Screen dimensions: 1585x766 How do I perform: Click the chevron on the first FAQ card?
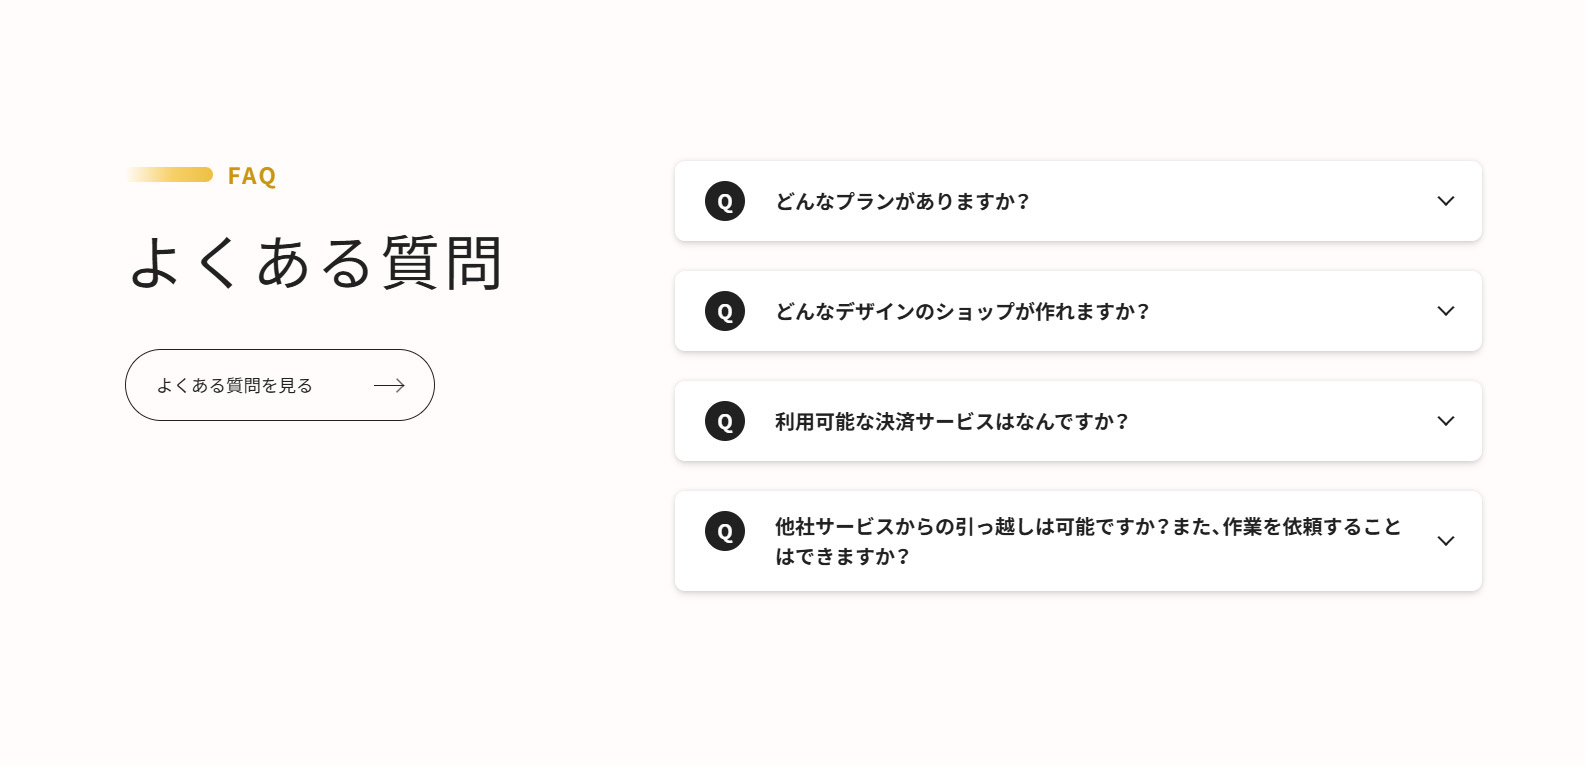click(1446, 201)
